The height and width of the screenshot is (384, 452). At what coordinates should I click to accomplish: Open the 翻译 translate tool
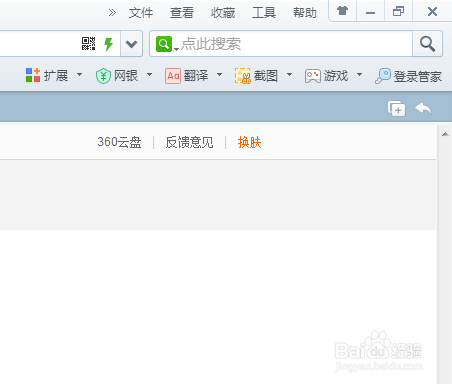click(187, 76)
